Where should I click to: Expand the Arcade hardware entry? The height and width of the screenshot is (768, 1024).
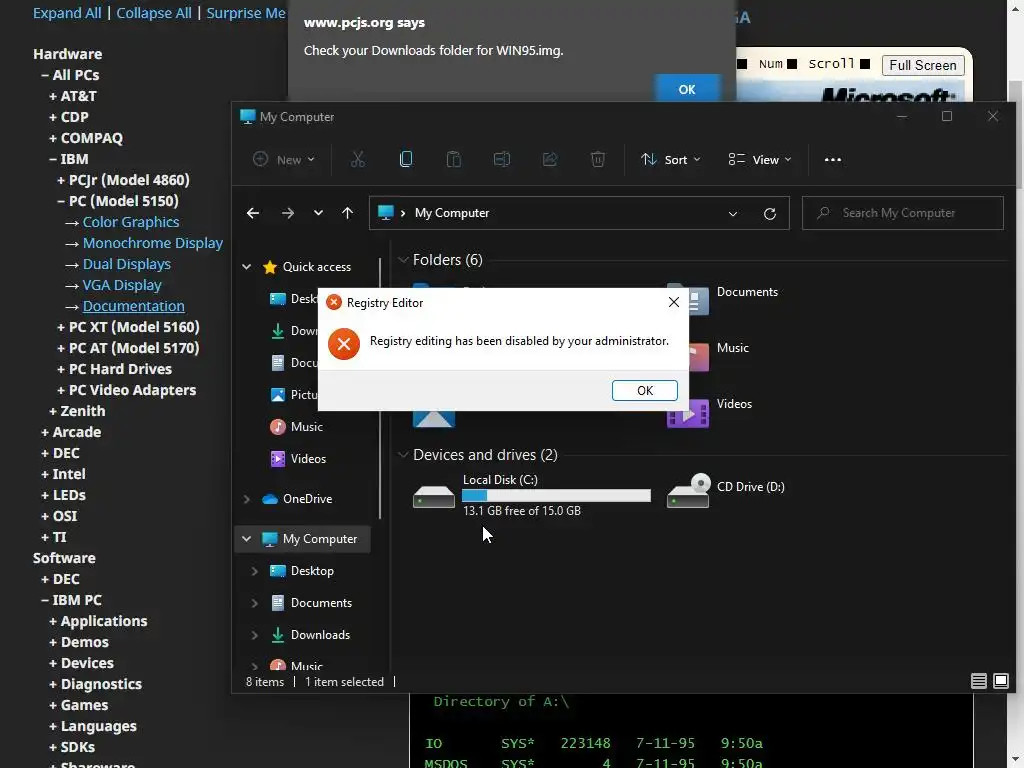click(x=71, y=432)
